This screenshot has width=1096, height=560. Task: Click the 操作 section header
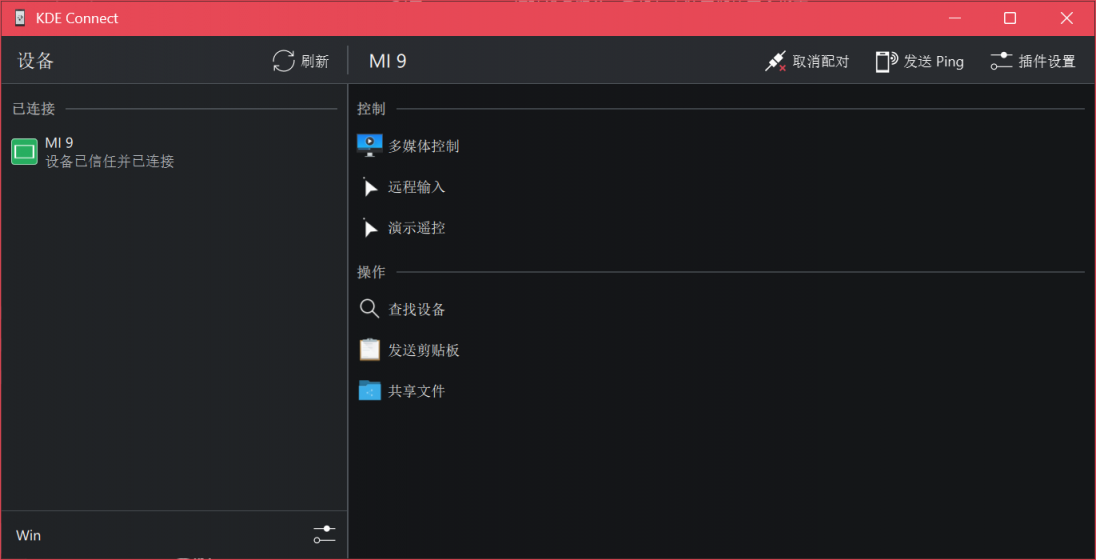click(371, 272)
